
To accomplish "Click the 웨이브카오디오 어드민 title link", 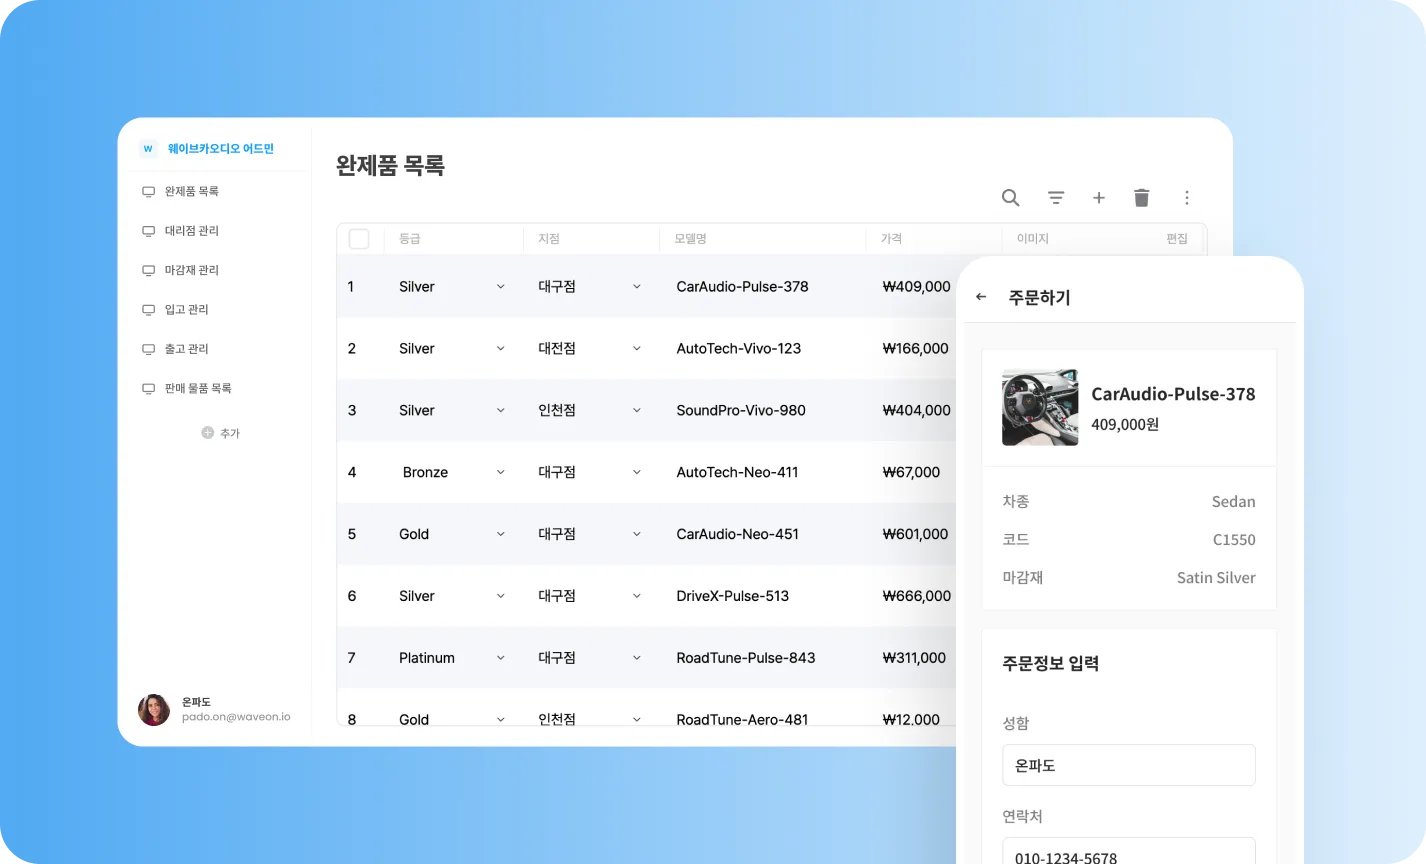I will click(221, 149).
